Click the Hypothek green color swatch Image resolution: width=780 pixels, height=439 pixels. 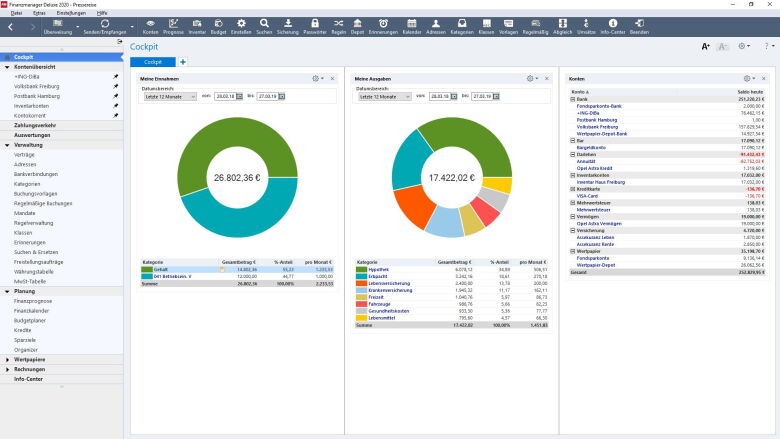[364, 268]
